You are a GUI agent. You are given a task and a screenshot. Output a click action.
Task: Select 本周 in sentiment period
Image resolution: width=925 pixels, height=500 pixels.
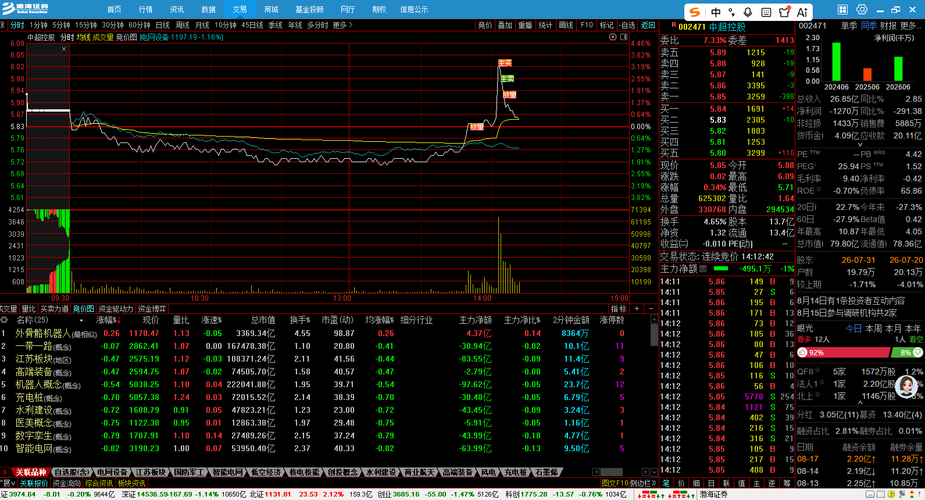[874, 328]
